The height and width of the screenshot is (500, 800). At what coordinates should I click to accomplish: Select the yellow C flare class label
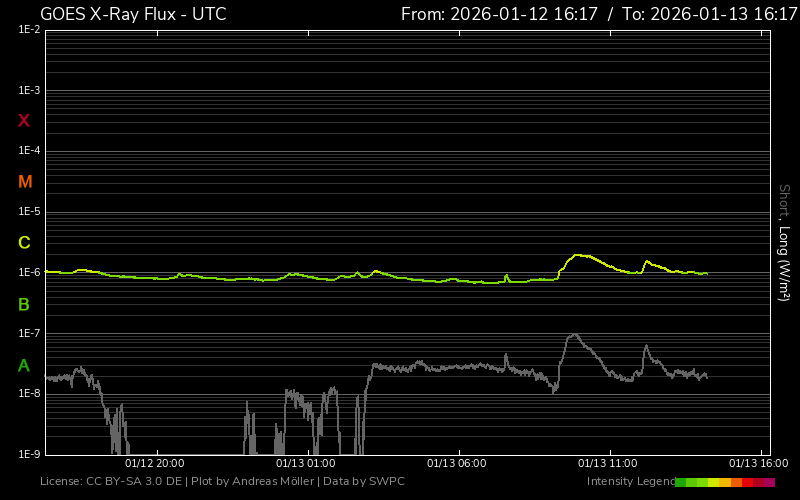(x=24, y=243)
